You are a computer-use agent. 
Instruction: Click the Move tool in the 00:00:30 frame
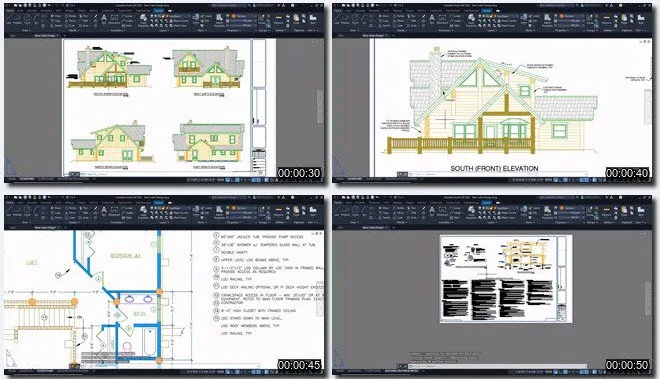pyautogui.click(x=56, y=16)
